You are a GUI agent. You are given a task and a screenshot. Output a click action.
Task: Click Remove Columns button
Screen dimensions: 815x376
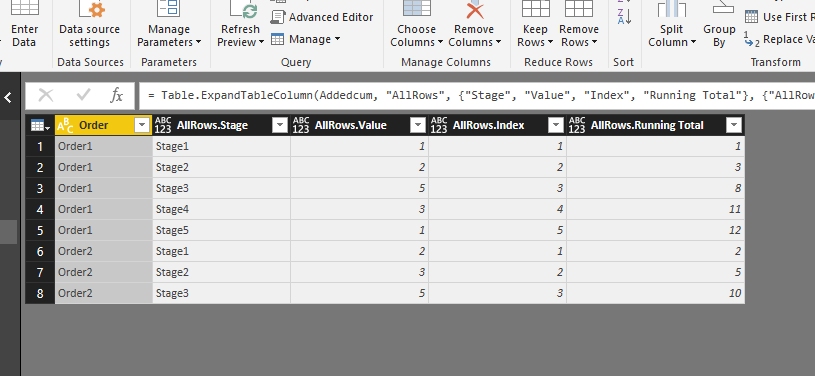(475, 25)
